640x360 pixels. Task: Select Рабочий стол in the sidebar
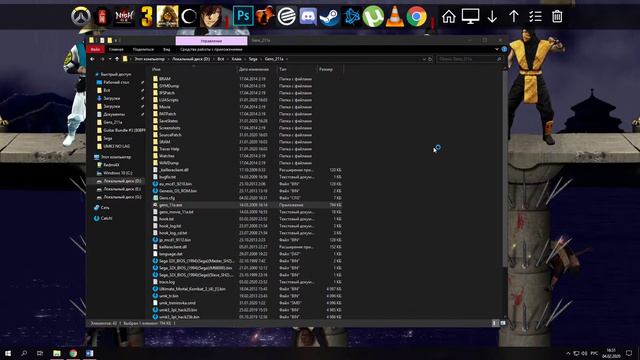click(116, 82)
